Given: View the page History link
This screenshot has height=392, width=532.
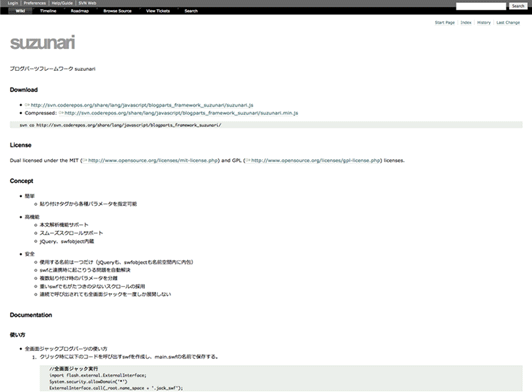Looking at the screenshot, I should pyautogui.click(x=484, y=22).
